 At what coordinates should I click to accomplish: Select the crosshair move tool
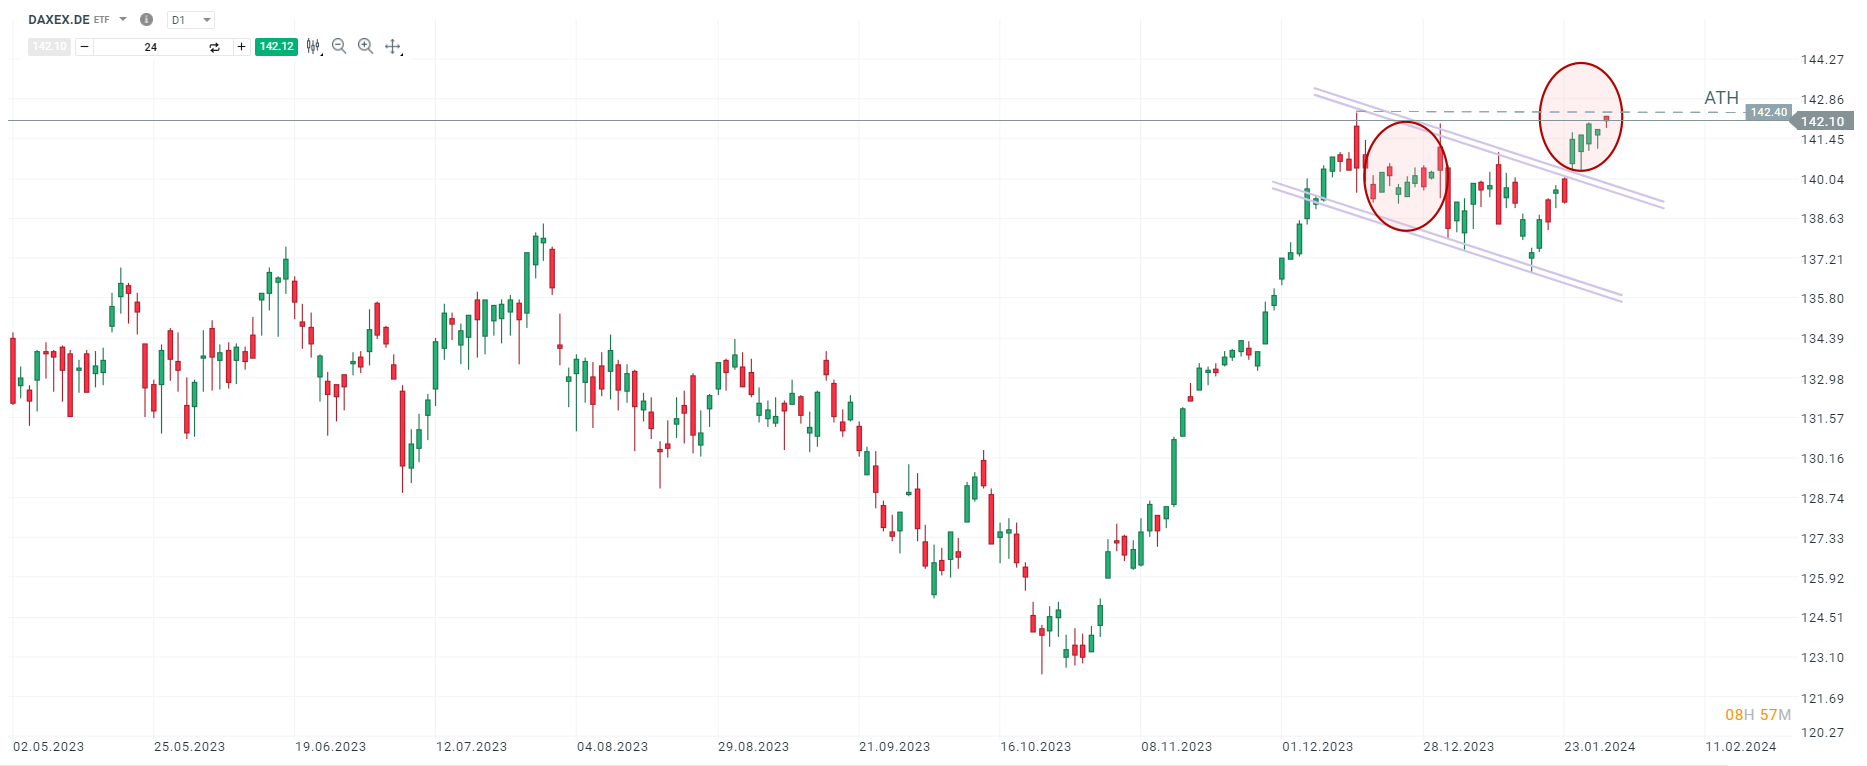tap(393, 46)
